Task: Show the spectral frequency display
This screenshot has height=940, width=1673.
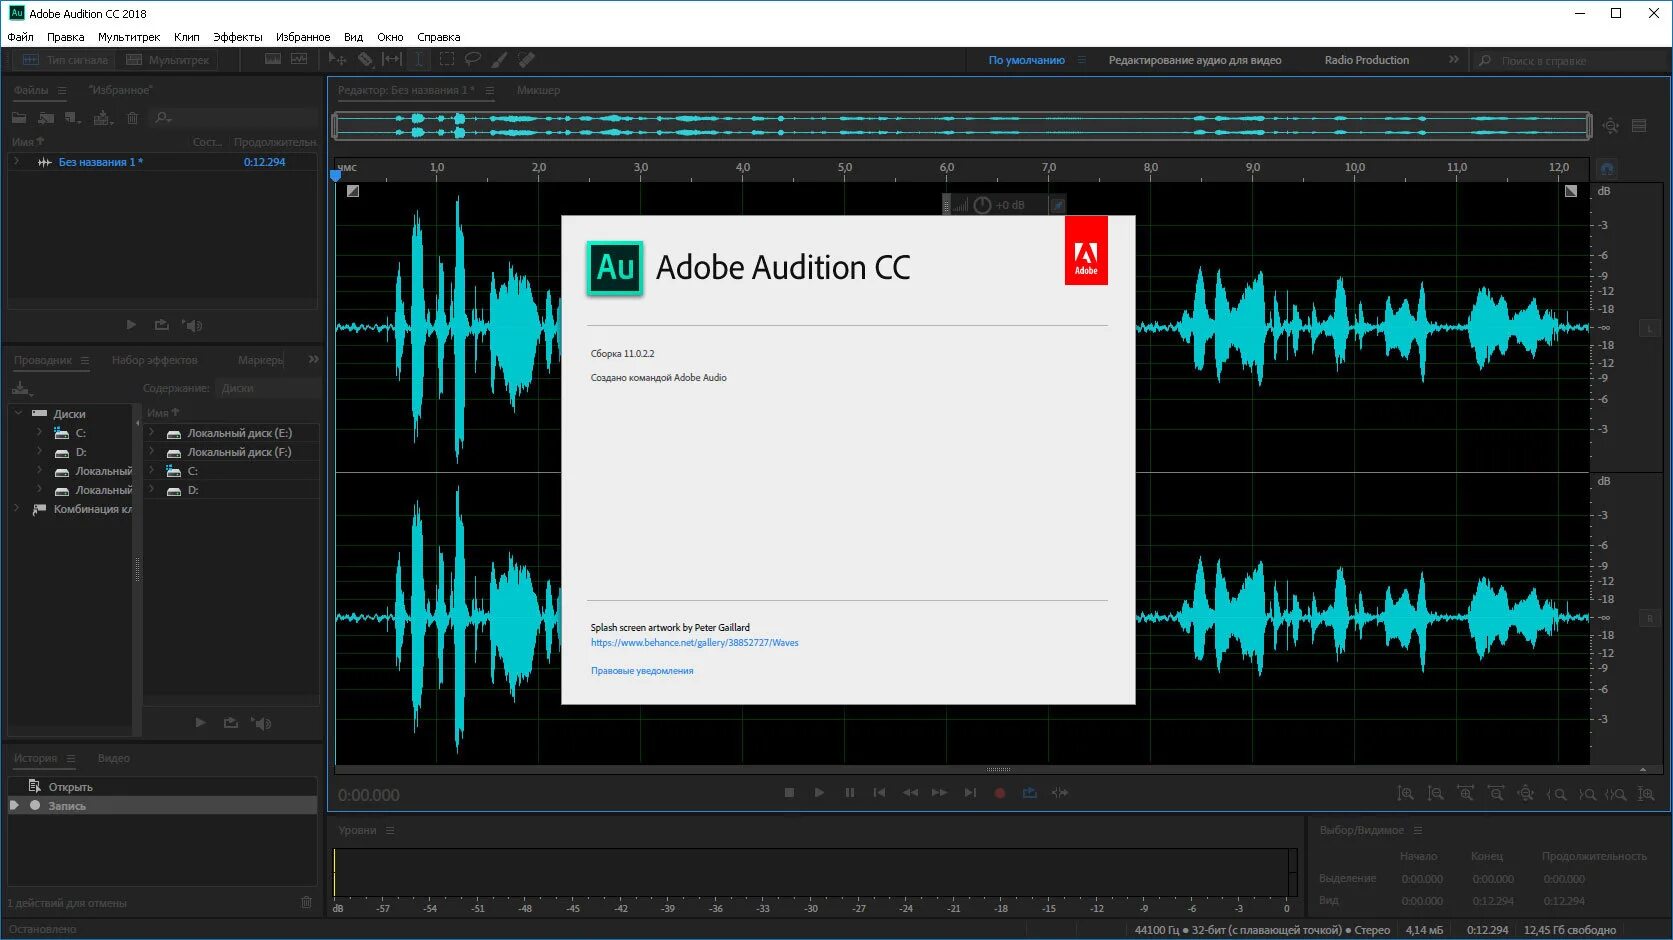Action: [x=273, y=60]
